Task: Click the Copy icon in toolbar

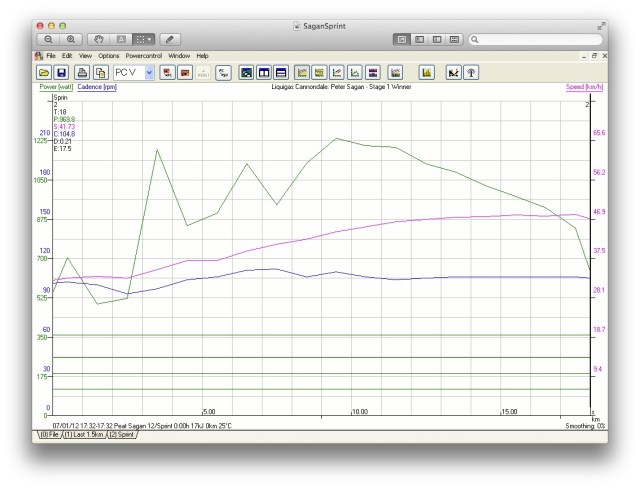Action: click(x=100, y=73)
